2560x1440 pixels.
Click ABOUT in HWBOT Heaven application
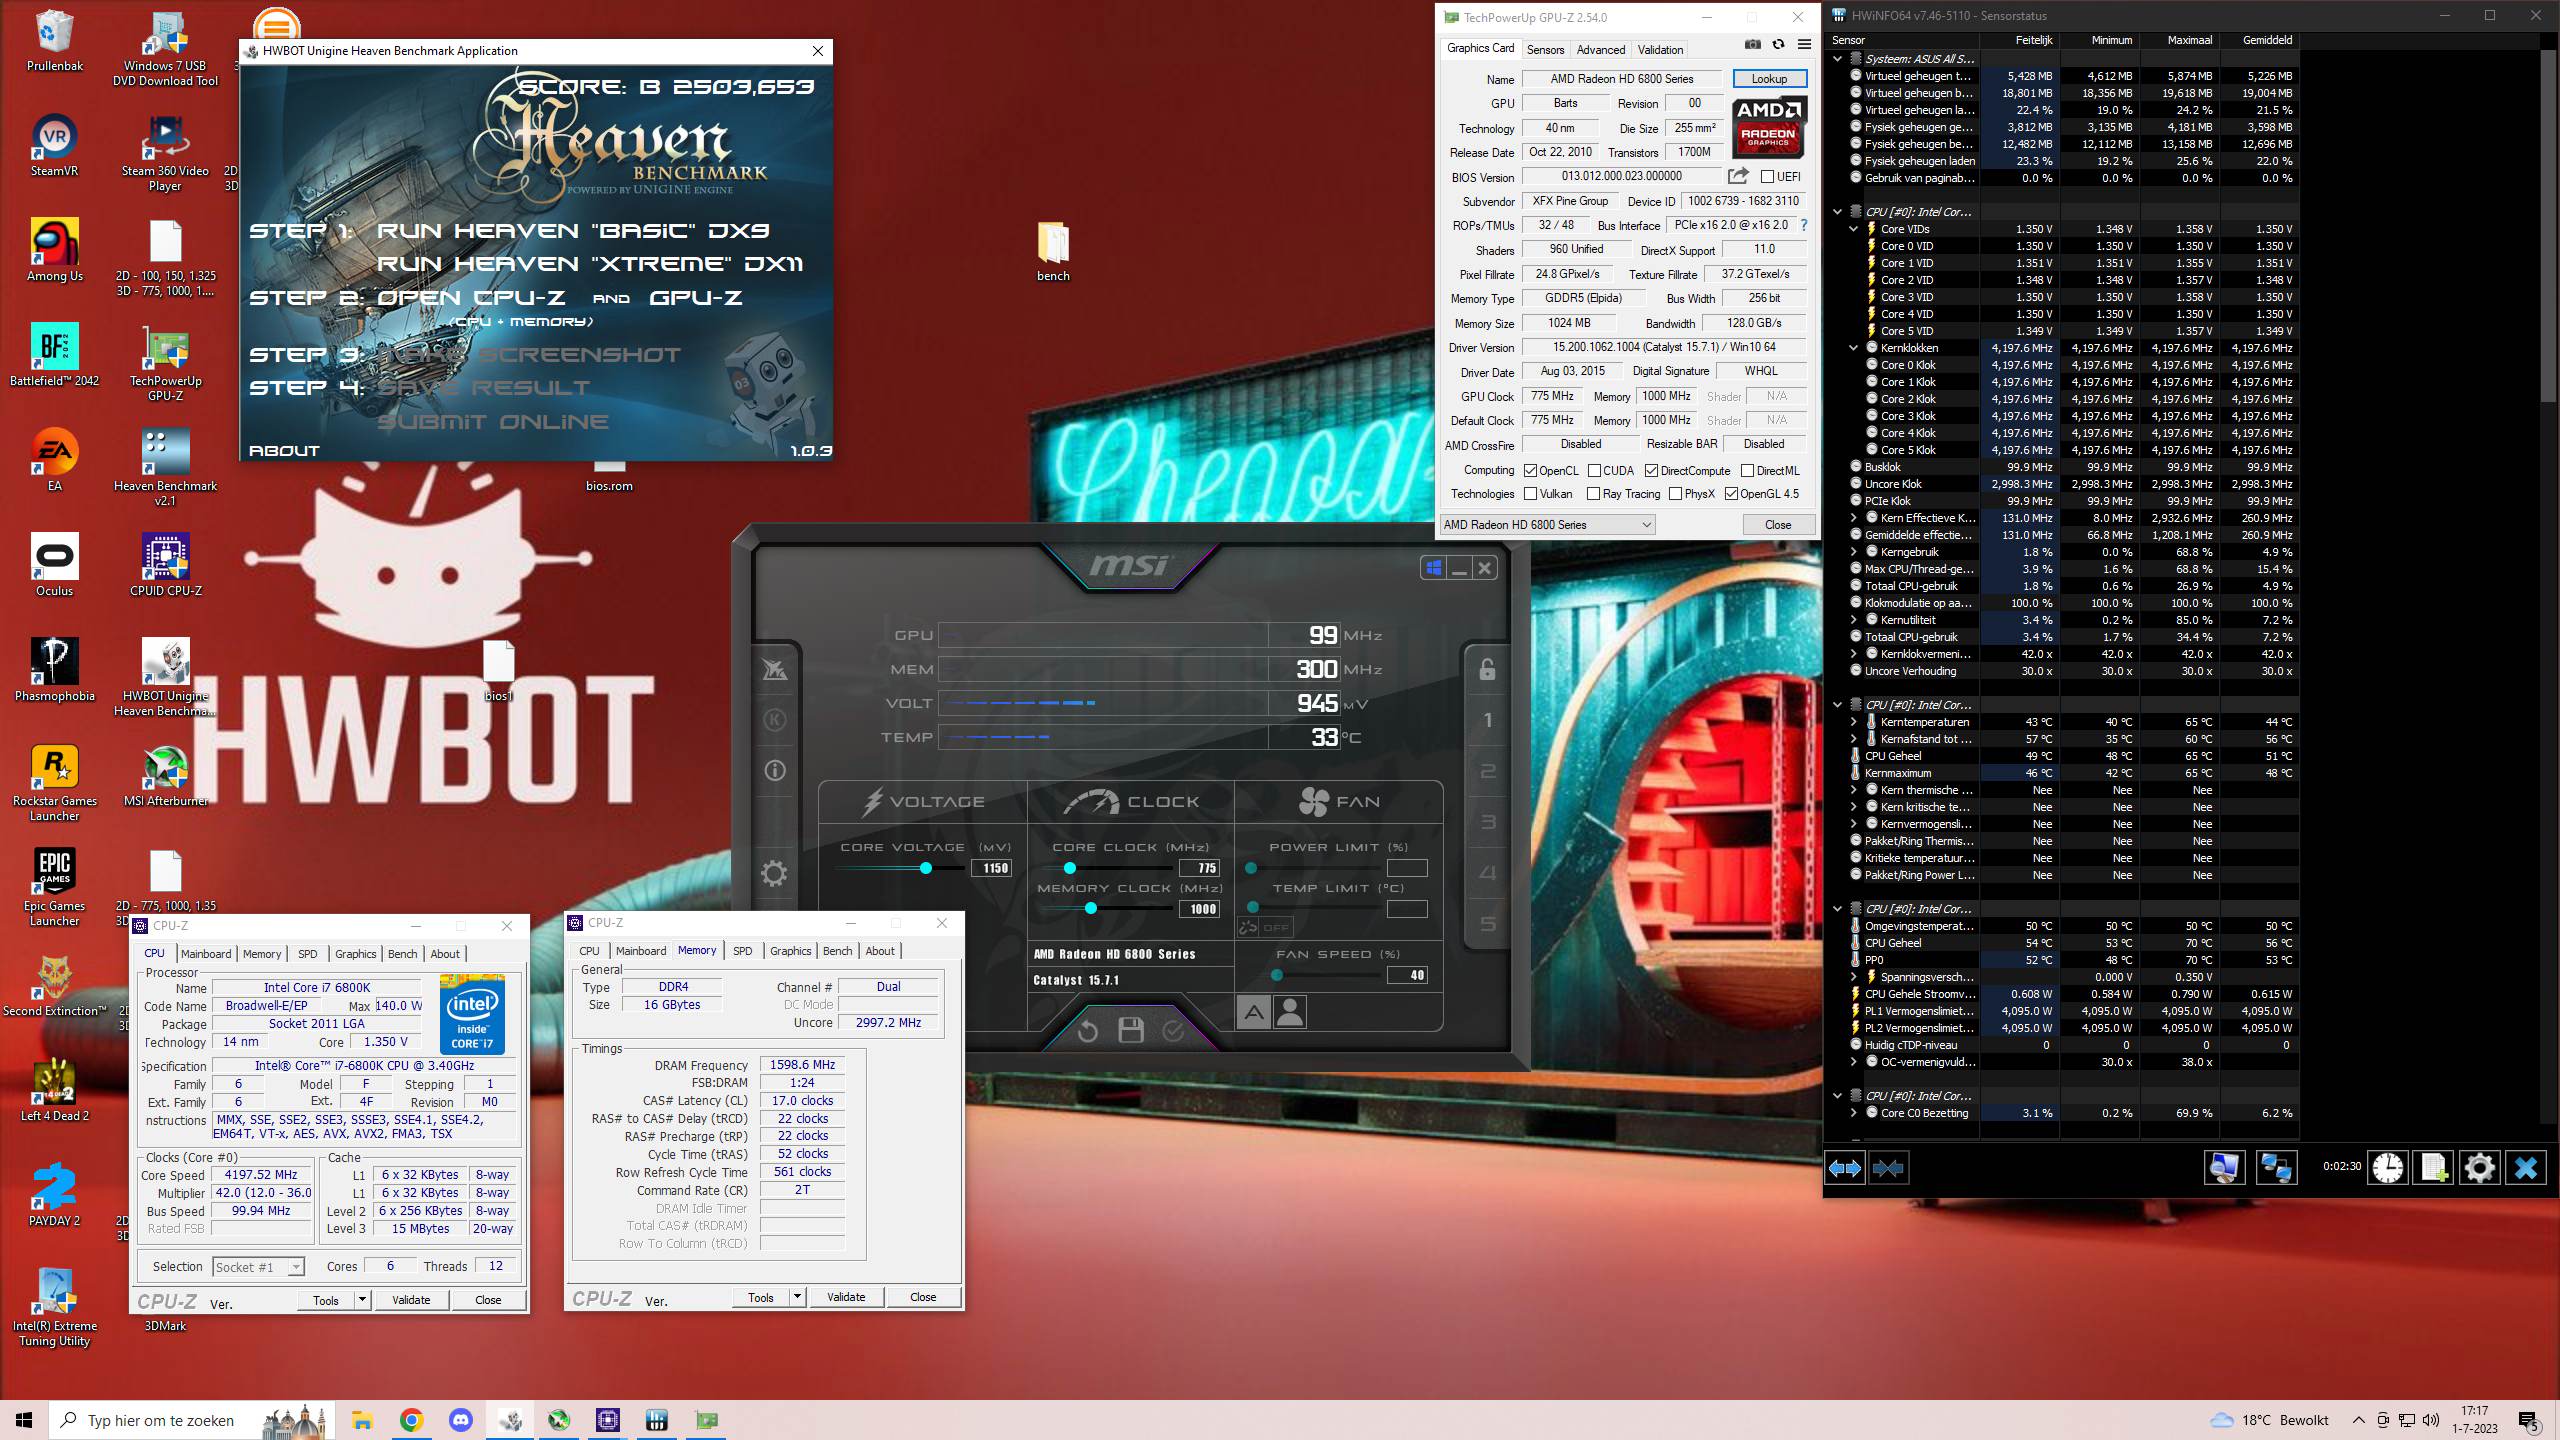click(284, 451)
